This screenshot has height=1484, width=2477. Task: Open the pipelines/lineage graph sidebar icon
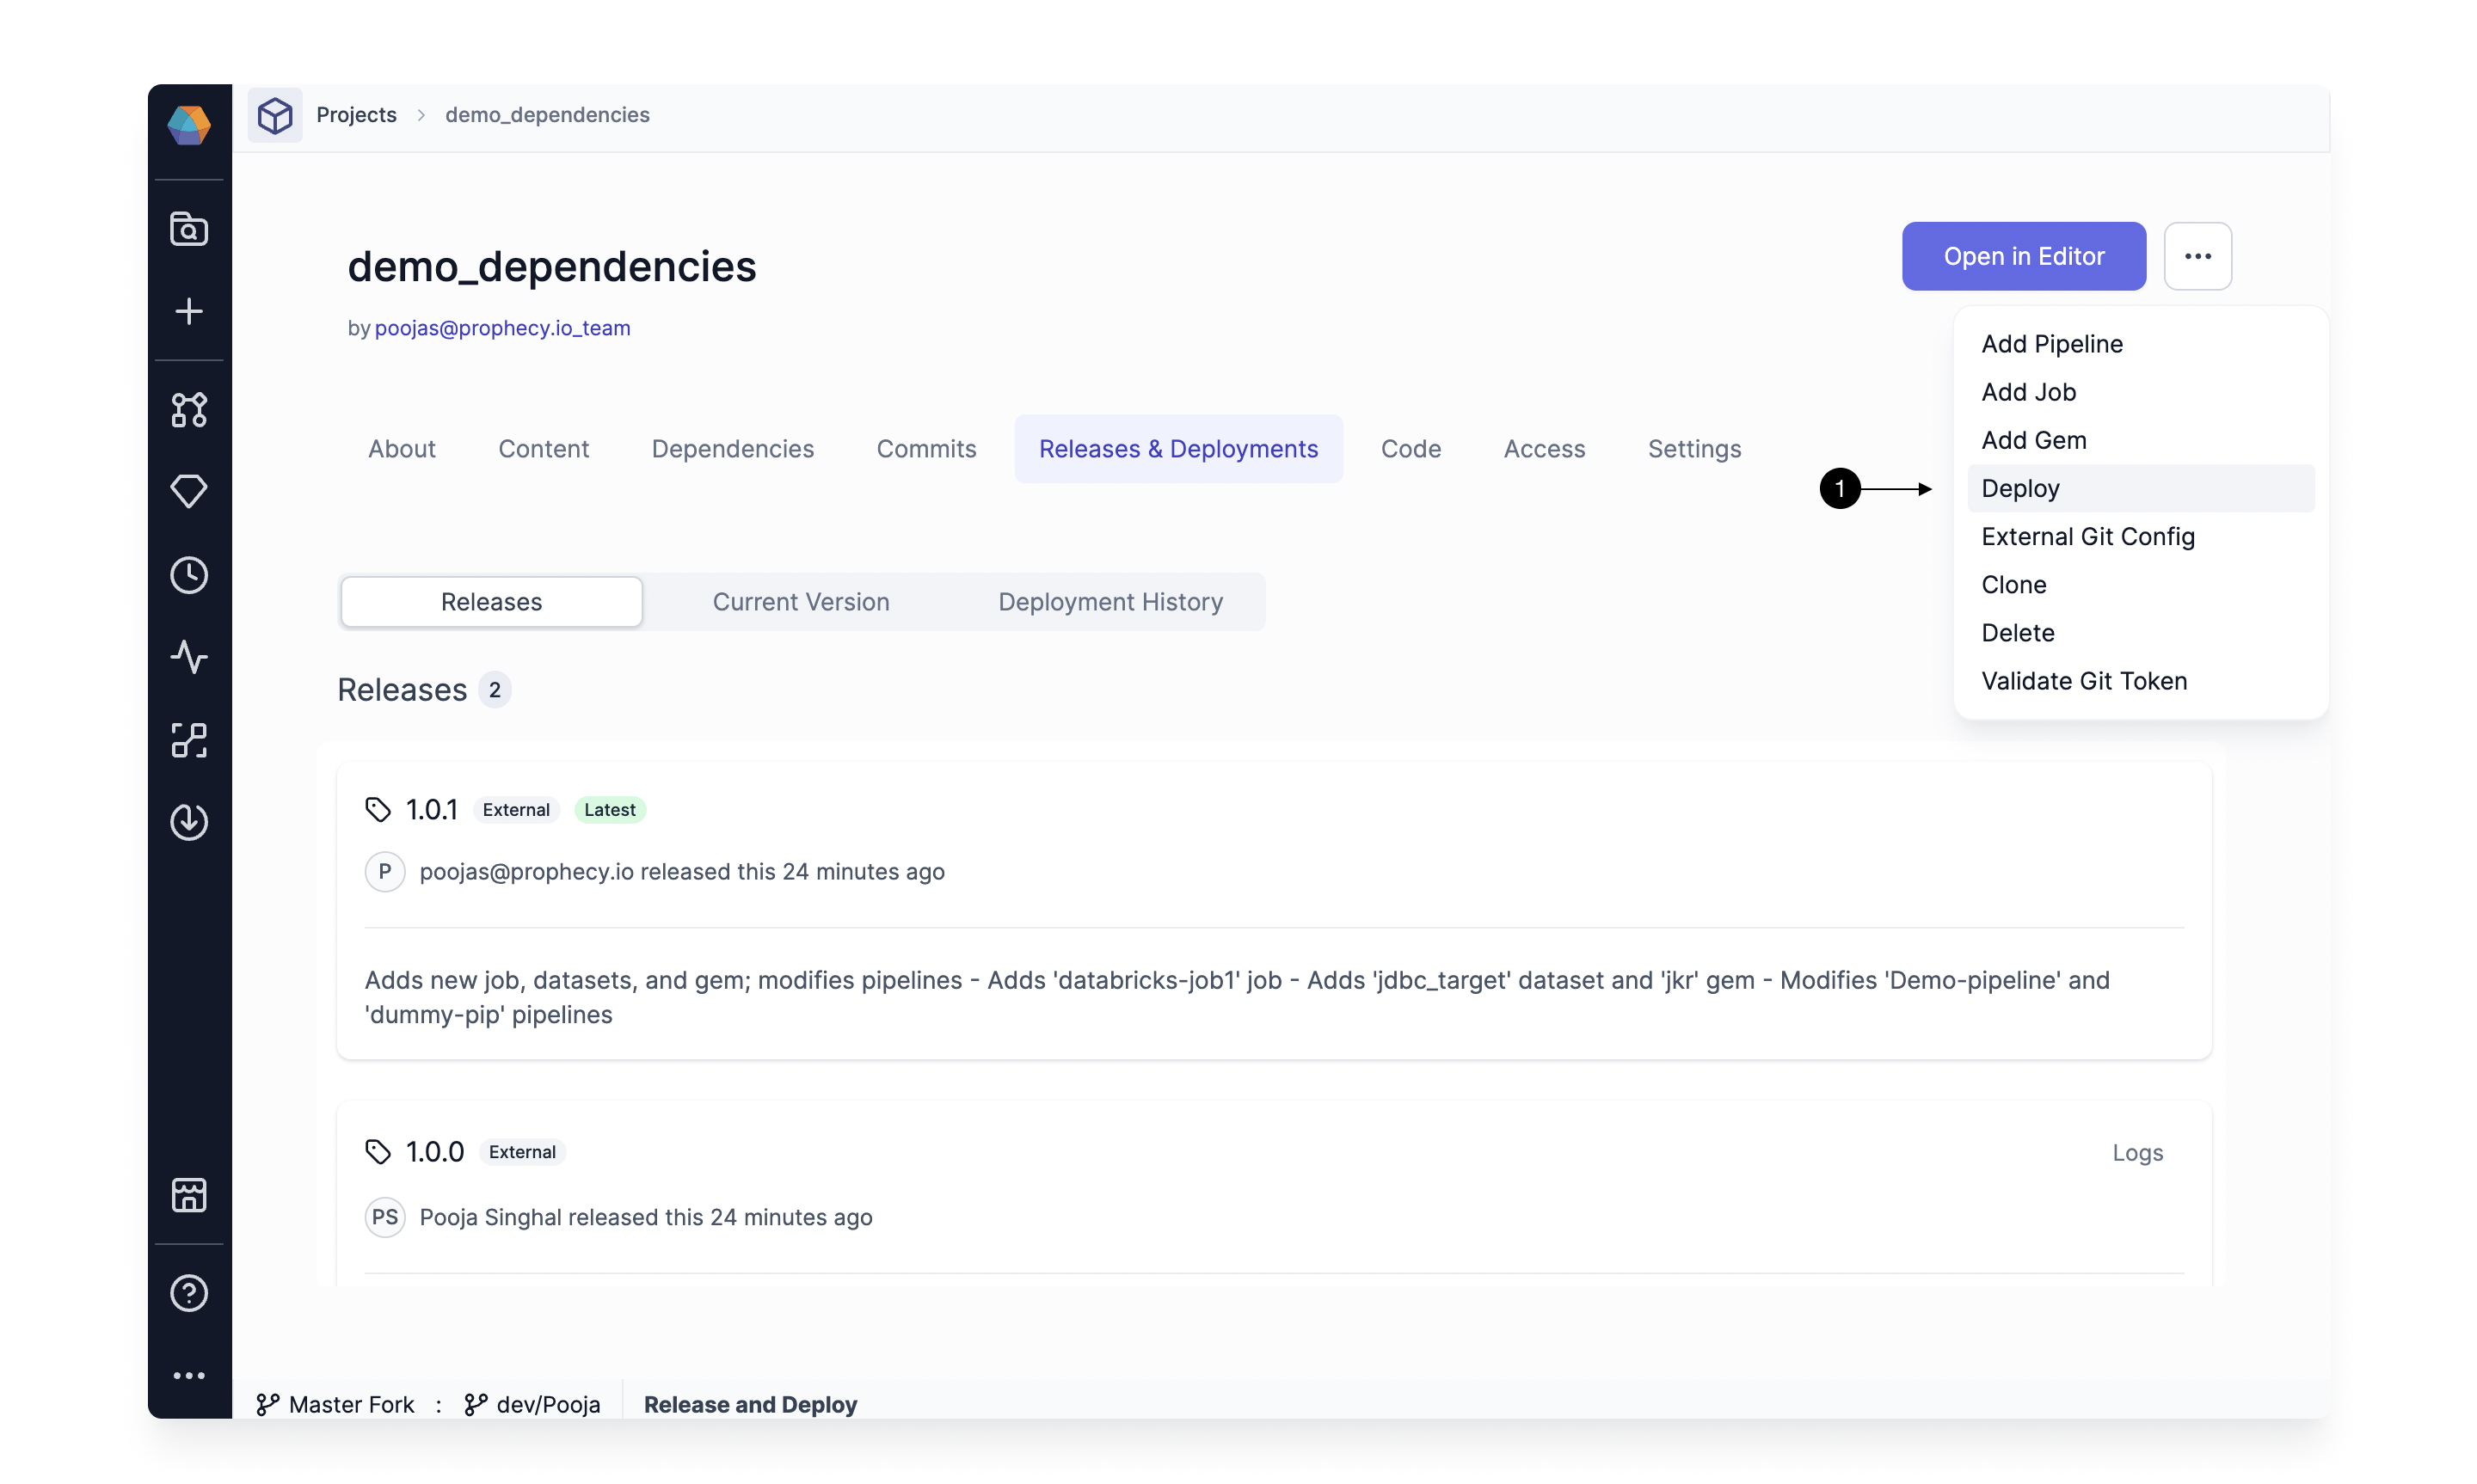point(189,409)
